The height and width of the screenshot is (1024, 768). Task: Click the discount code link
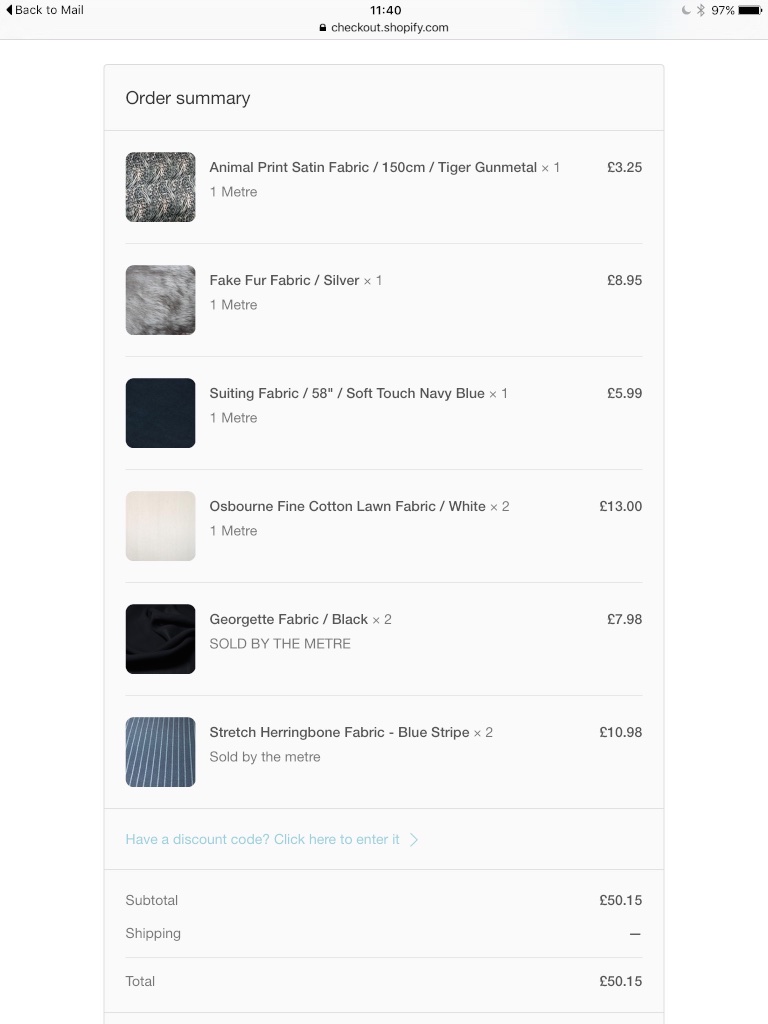[262, 839]
